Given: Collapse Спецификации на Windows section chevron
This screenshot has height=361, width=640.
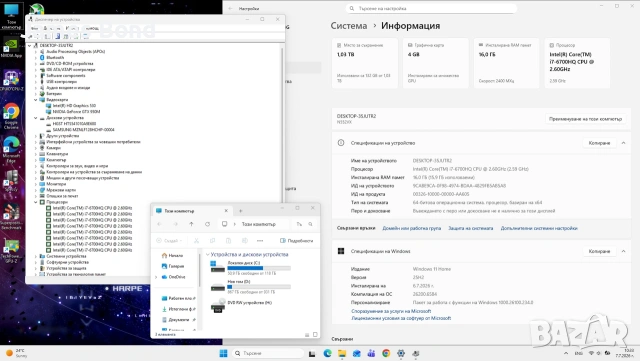Looking at the screenshot, I should coord(623,251).
